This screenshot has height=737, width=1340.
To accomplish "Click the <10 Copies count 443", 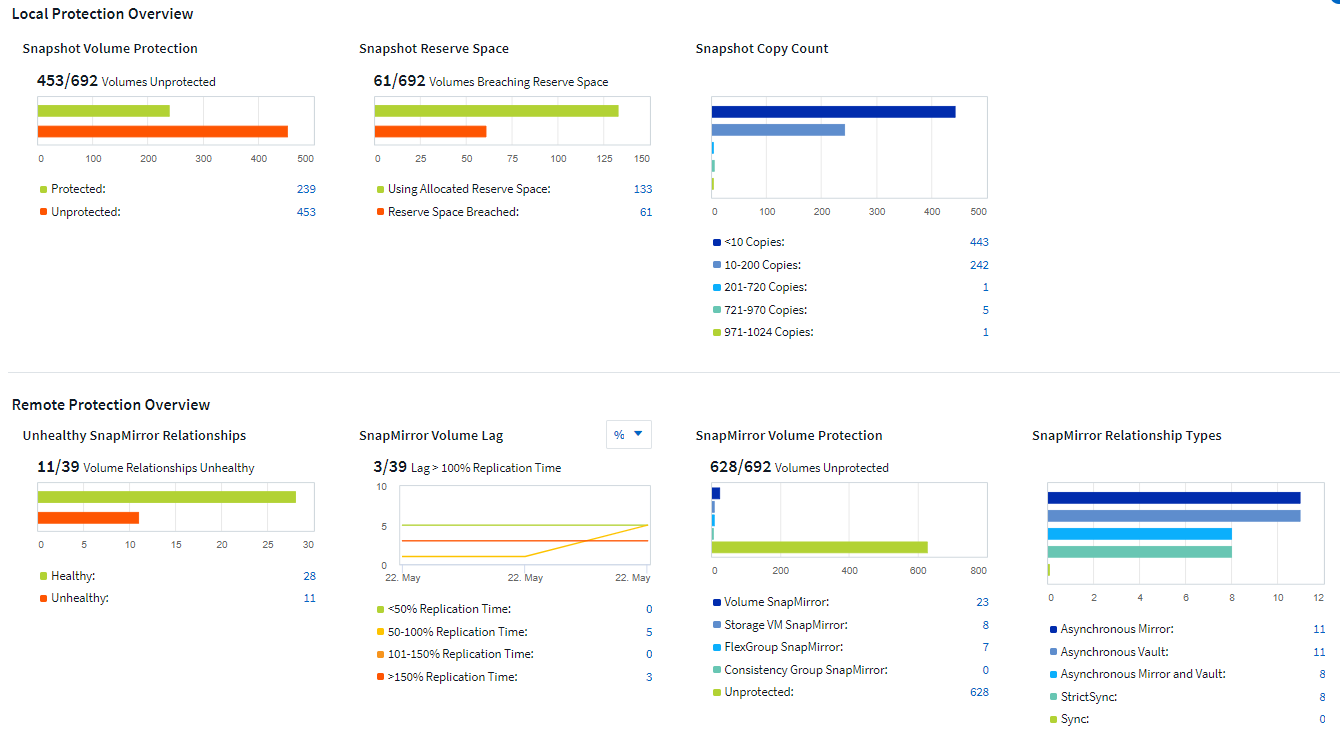I will point(979,242).
